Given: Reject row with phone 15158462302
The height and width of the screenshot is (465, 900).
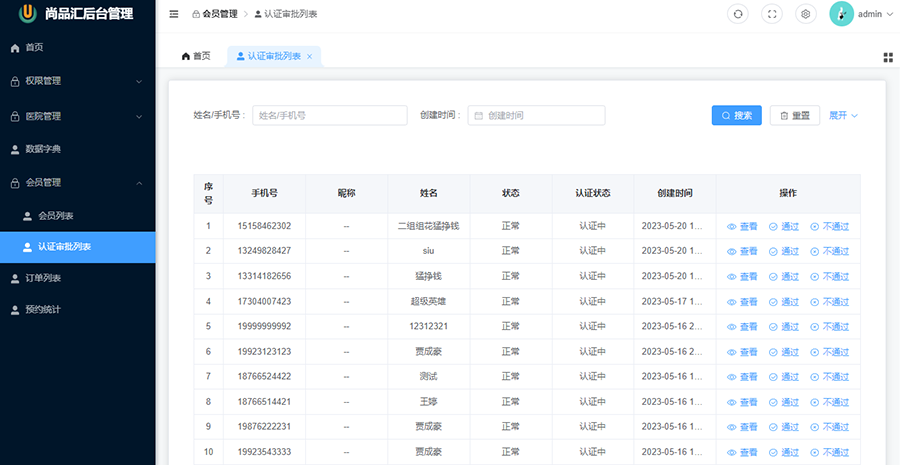Looking at the screenshot, I should pyautogui.click(x=829, y=226).
